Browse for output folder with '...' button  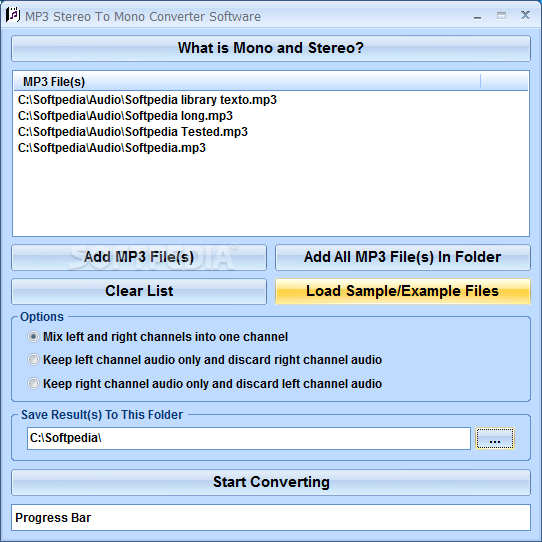click(x=495, y=438)
